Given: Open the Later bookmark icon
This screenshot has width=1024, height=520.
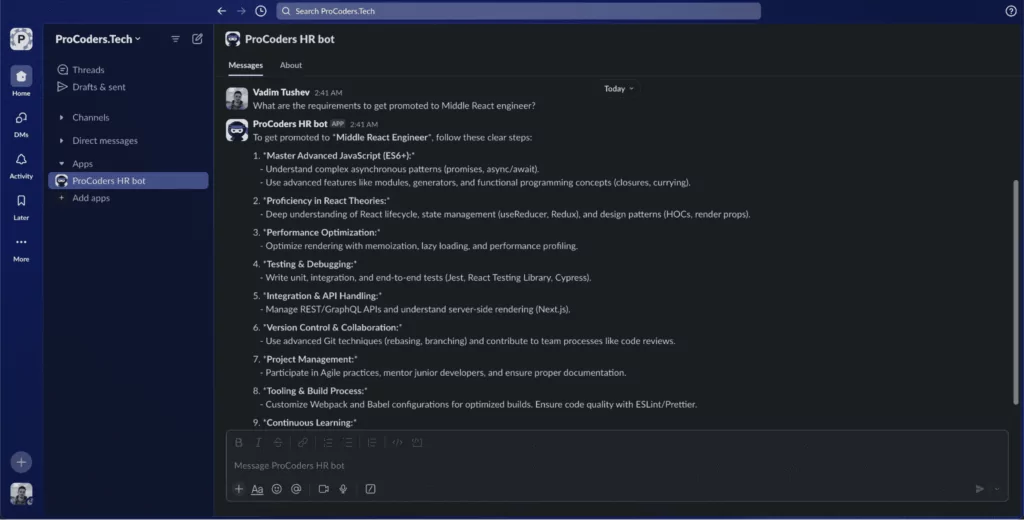Looking at the screenshot, I should tap(21, 201).
